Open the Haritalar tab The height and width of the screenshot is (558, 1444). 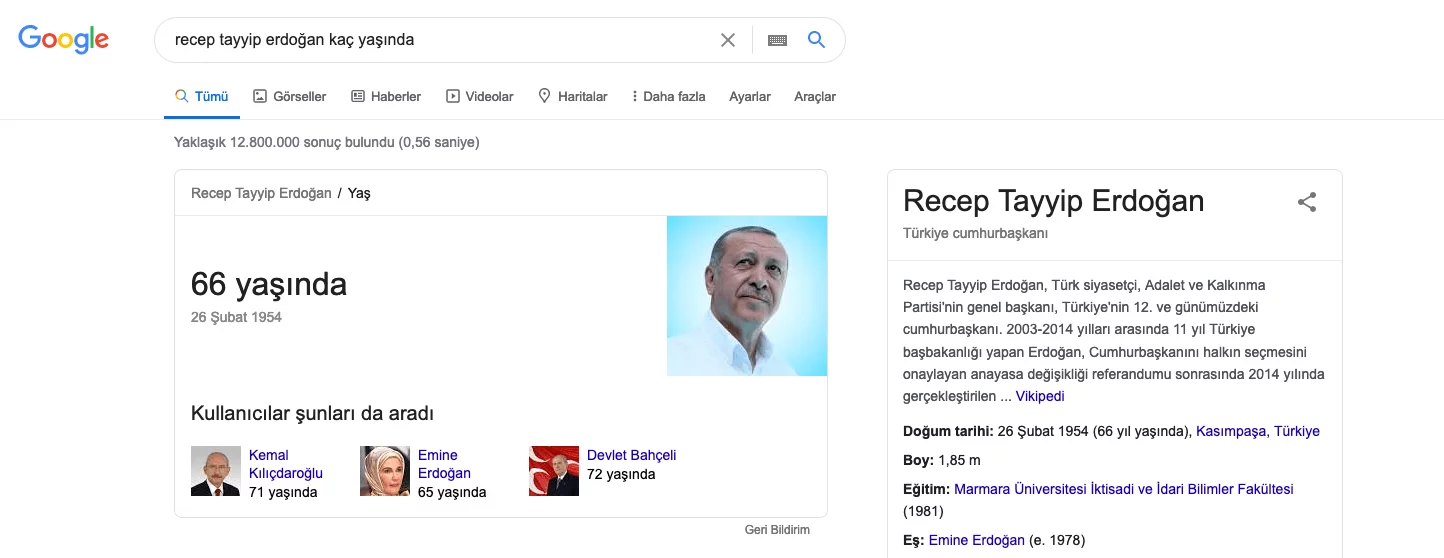[x=573, y=97]
